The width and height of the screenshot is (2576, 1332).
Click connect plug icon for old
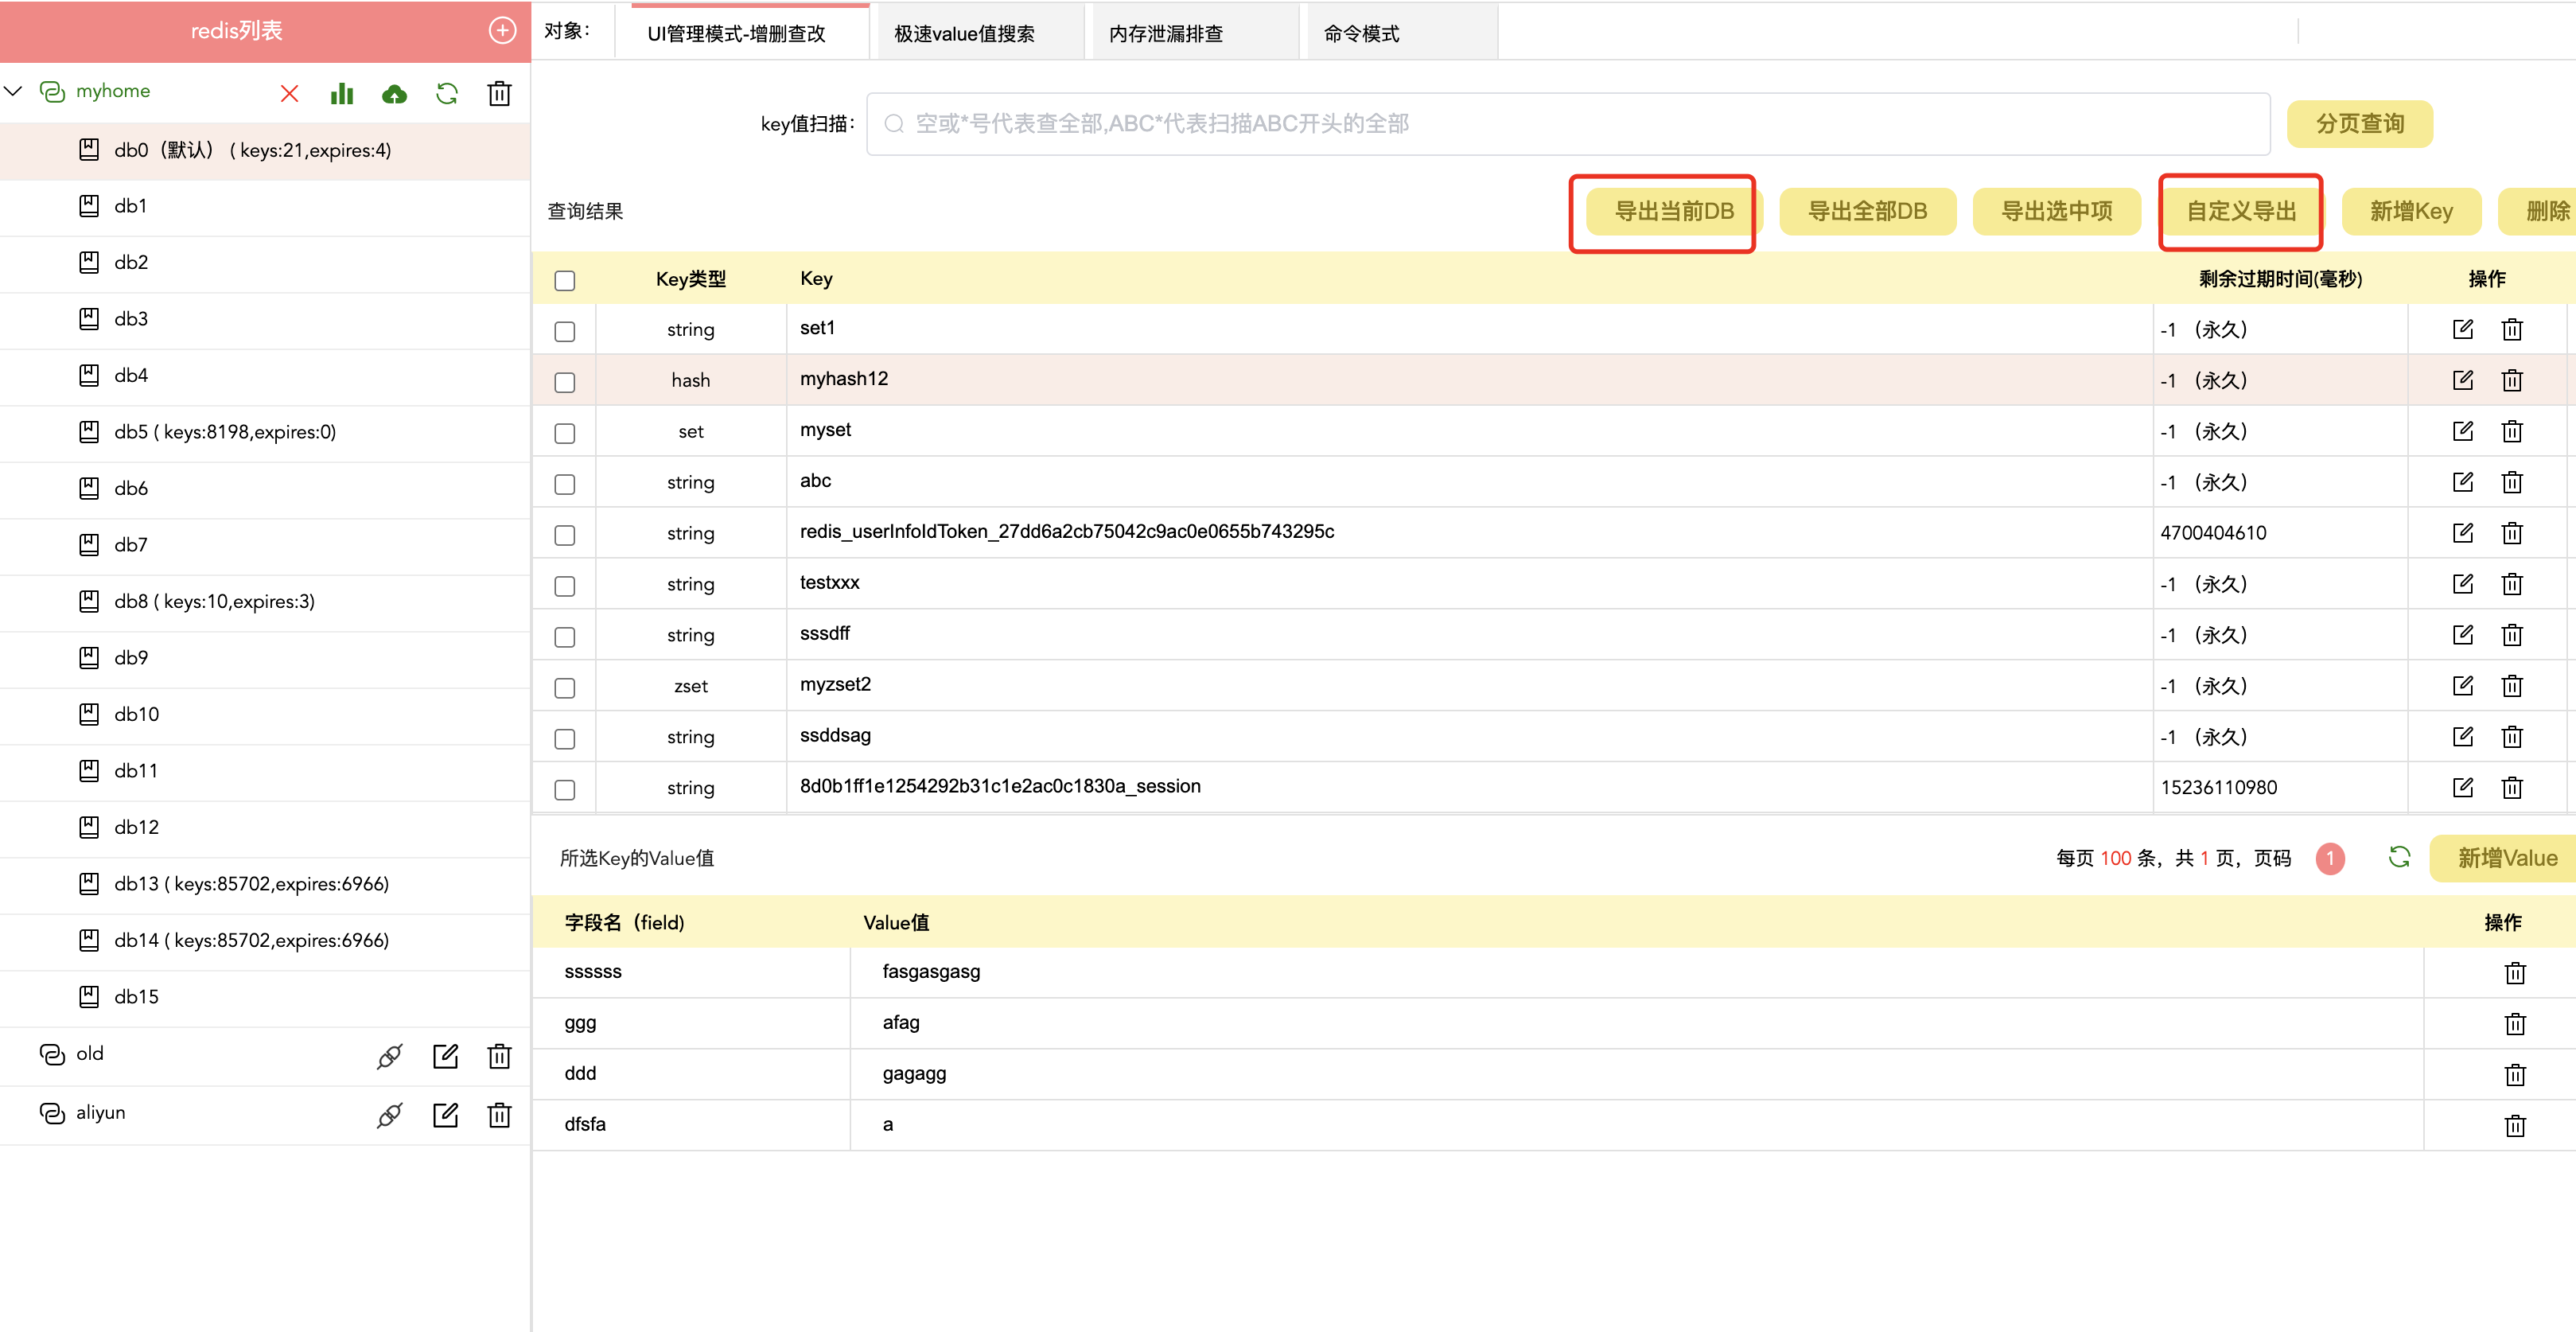point(389,1056)
